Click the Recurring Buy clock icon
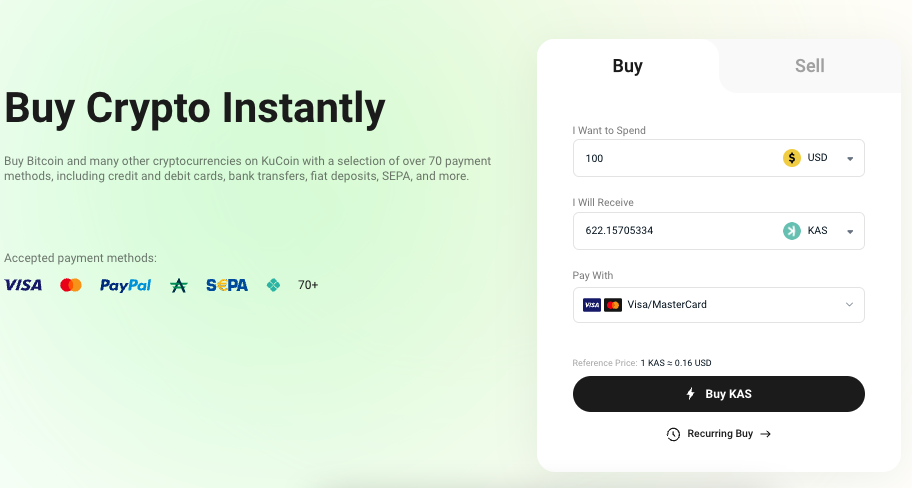This screenshot has width=912, height=488. pyautogui.click(x=674, y=434)
